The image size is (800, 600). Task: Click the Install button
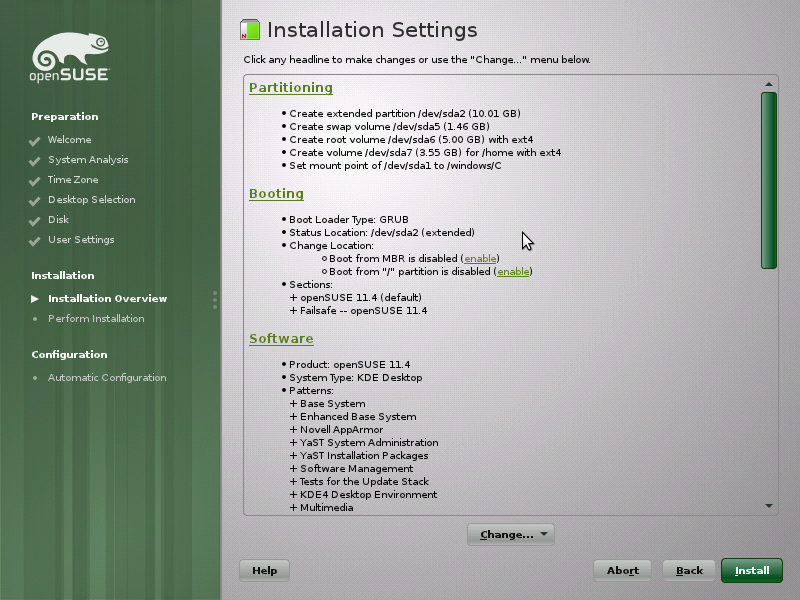pyautogui.click(x=751, y=570)
